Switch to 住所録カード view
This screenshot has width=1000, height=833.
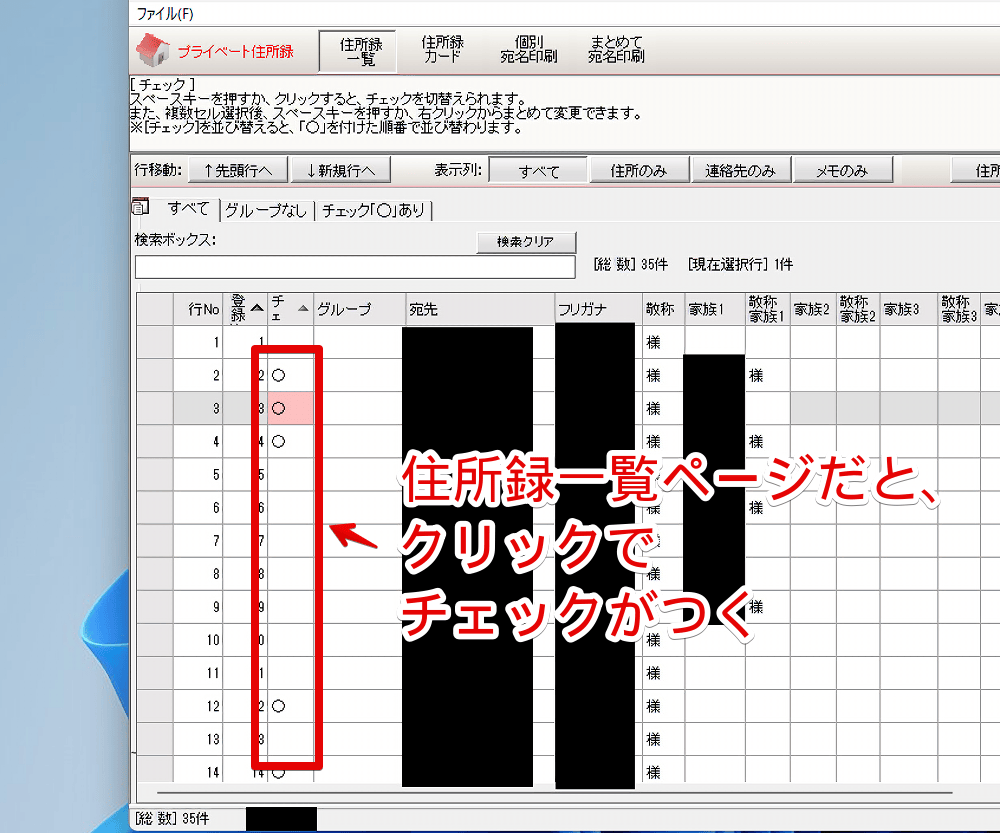[x=441, y=50]
